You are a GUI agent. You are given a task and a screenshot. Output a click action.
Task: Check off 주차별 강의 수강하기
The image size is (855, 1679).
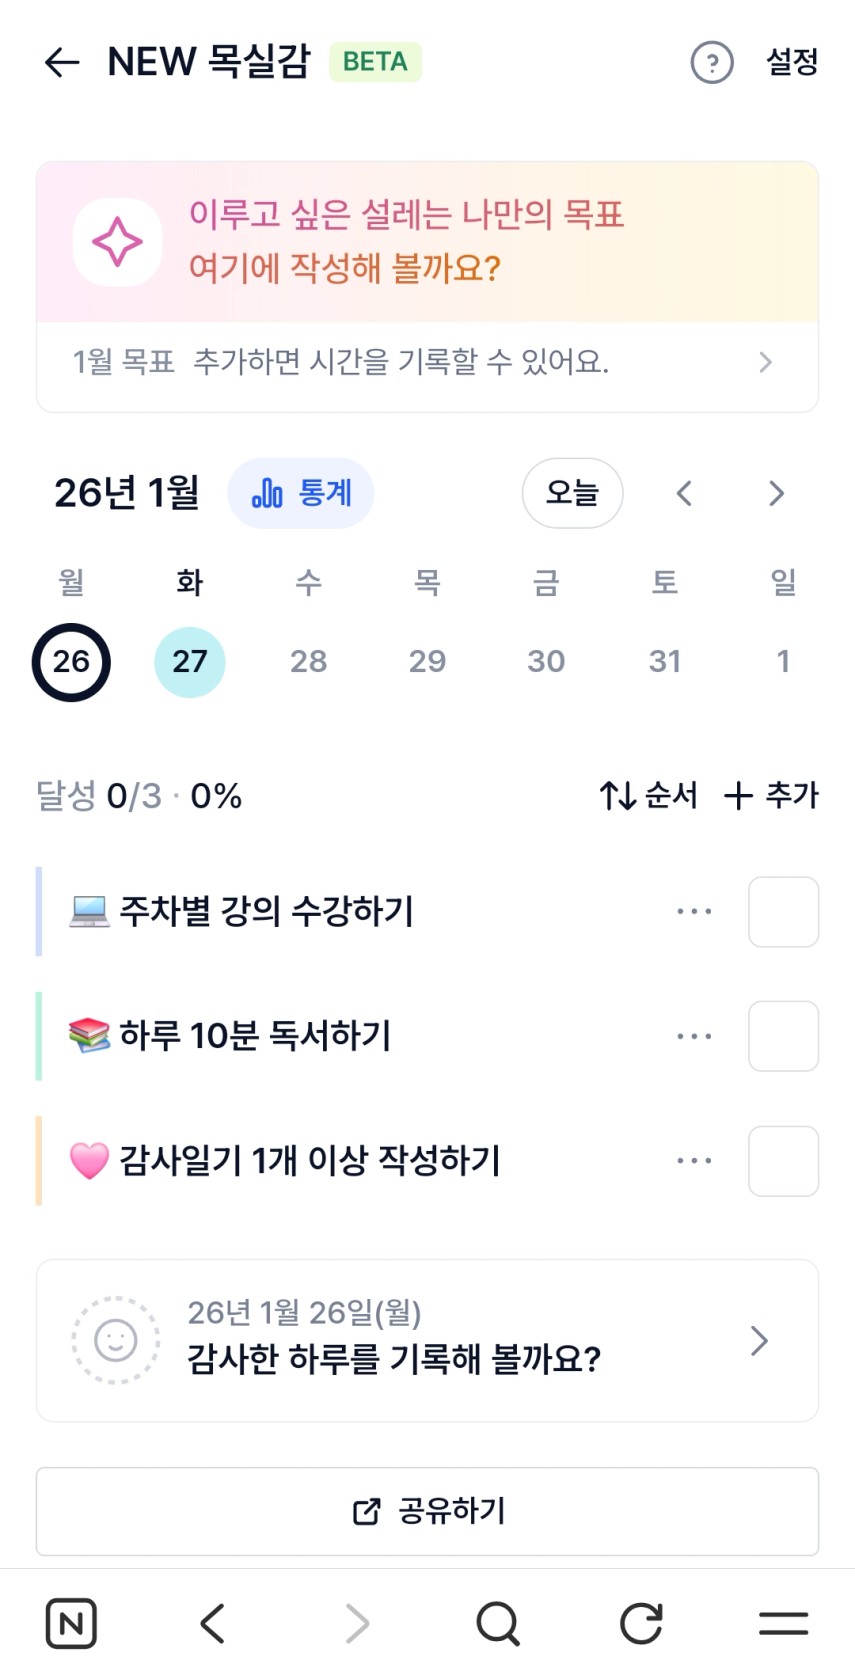[x=783, y=912]
